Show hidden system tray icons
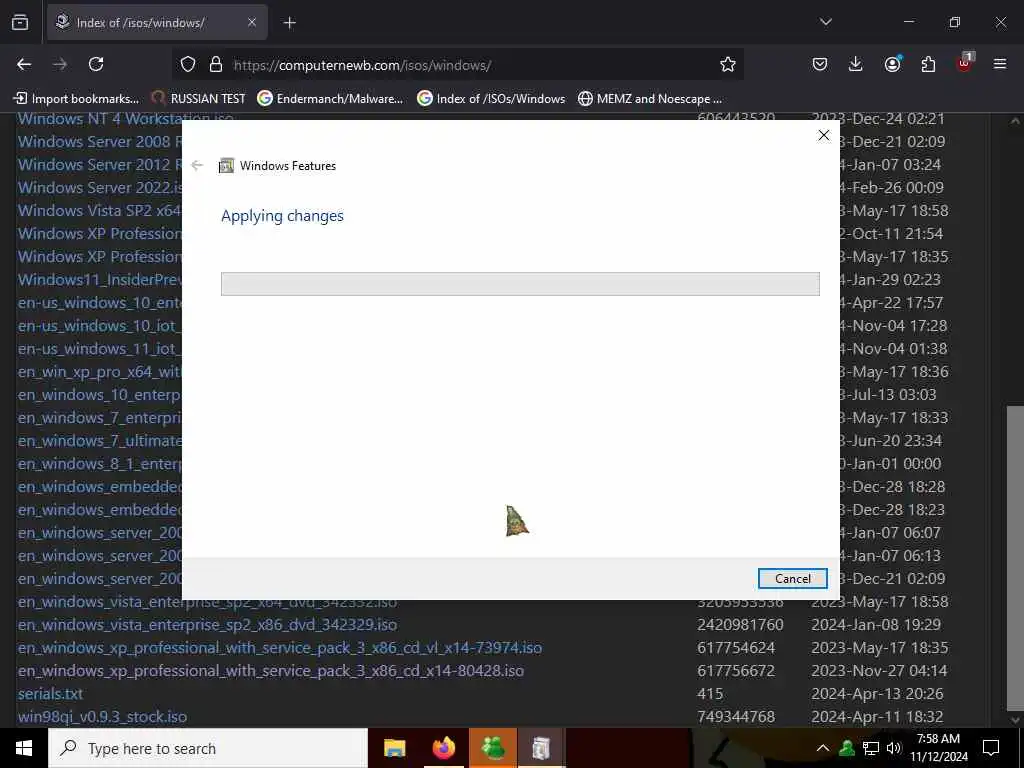Image resolution: width=1024 pixels, height=768 pixels. (823, 748)
